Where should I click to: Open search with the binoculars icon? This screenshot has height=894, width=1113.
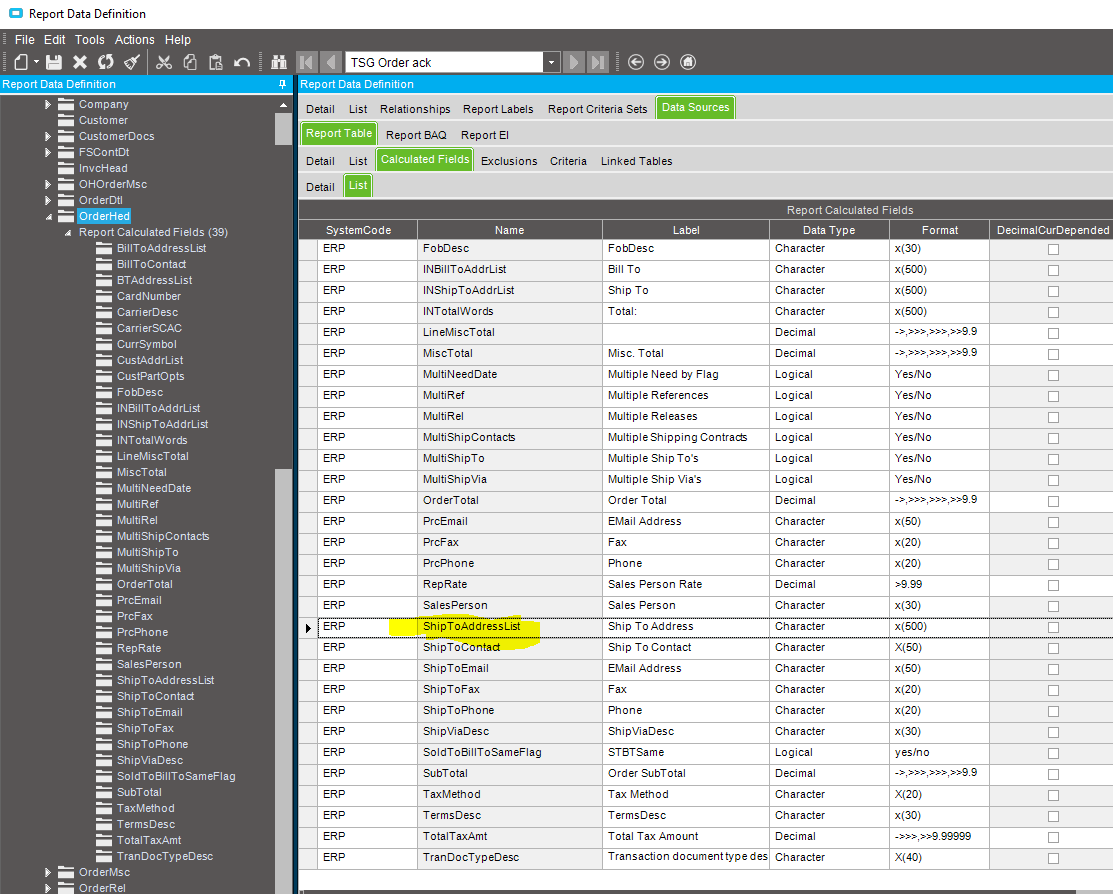pos(279,62)
